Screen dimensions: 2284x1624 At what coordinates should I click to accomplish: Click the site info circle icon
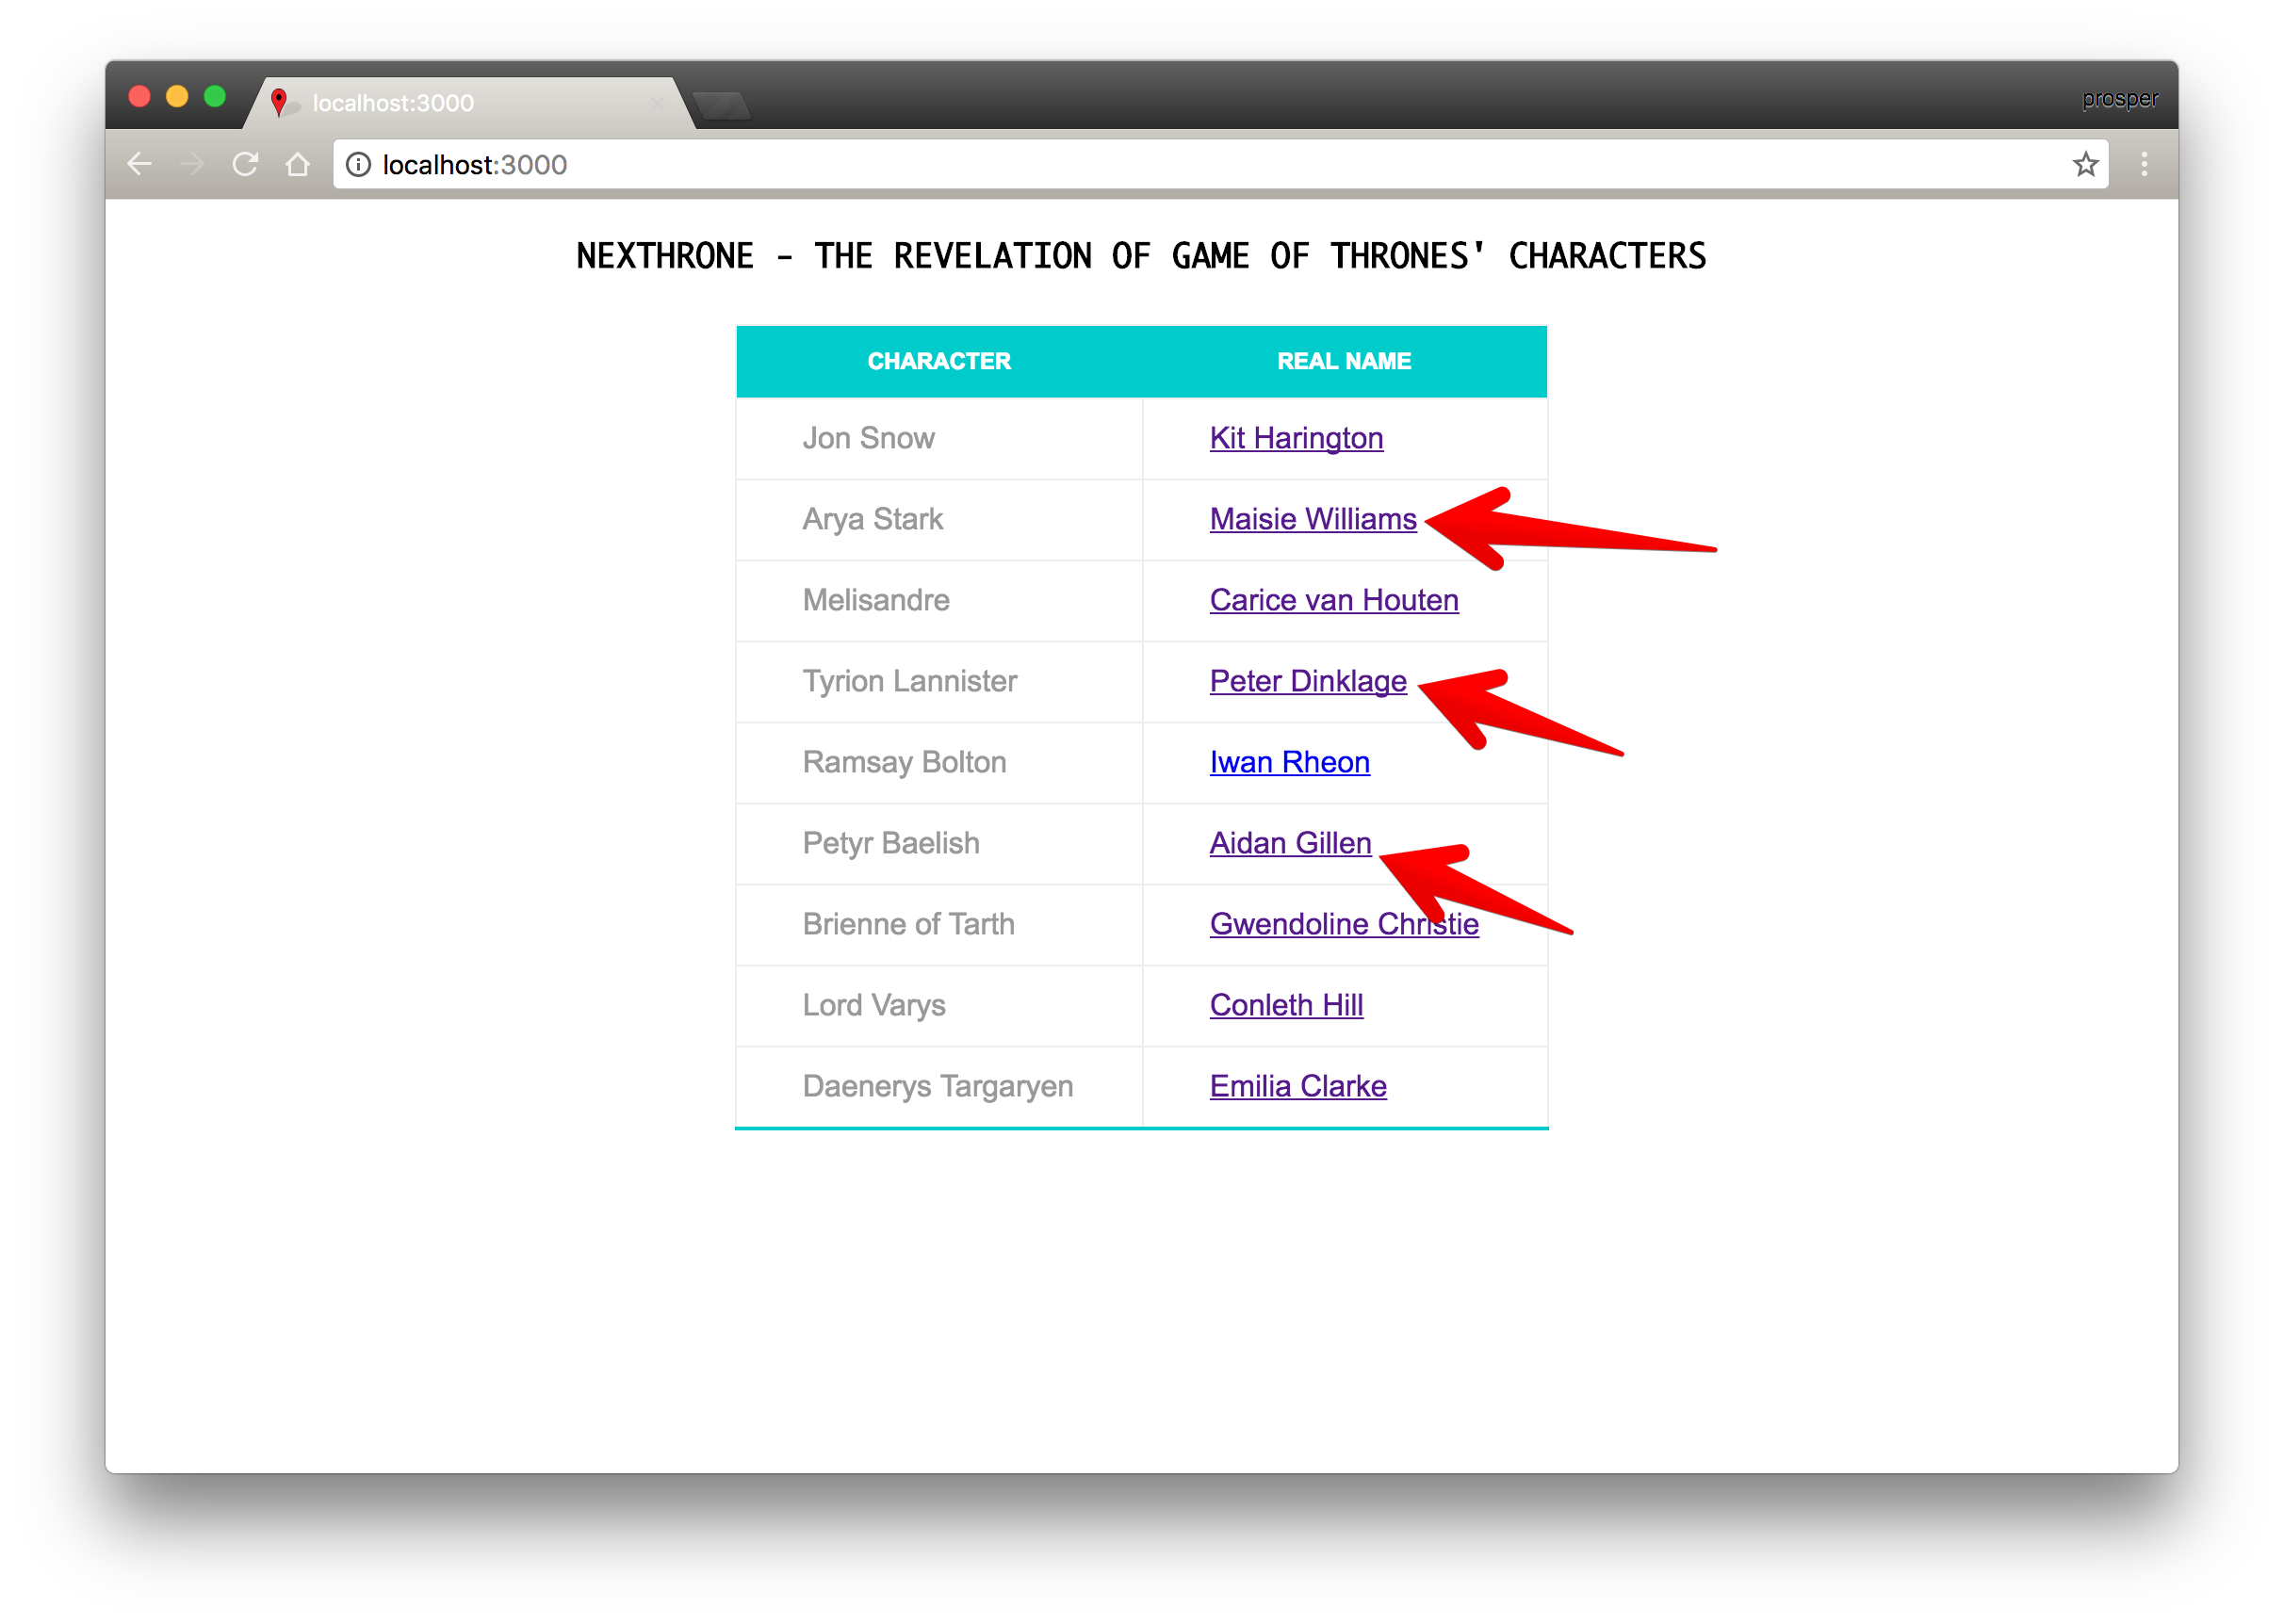pos(358,164)
